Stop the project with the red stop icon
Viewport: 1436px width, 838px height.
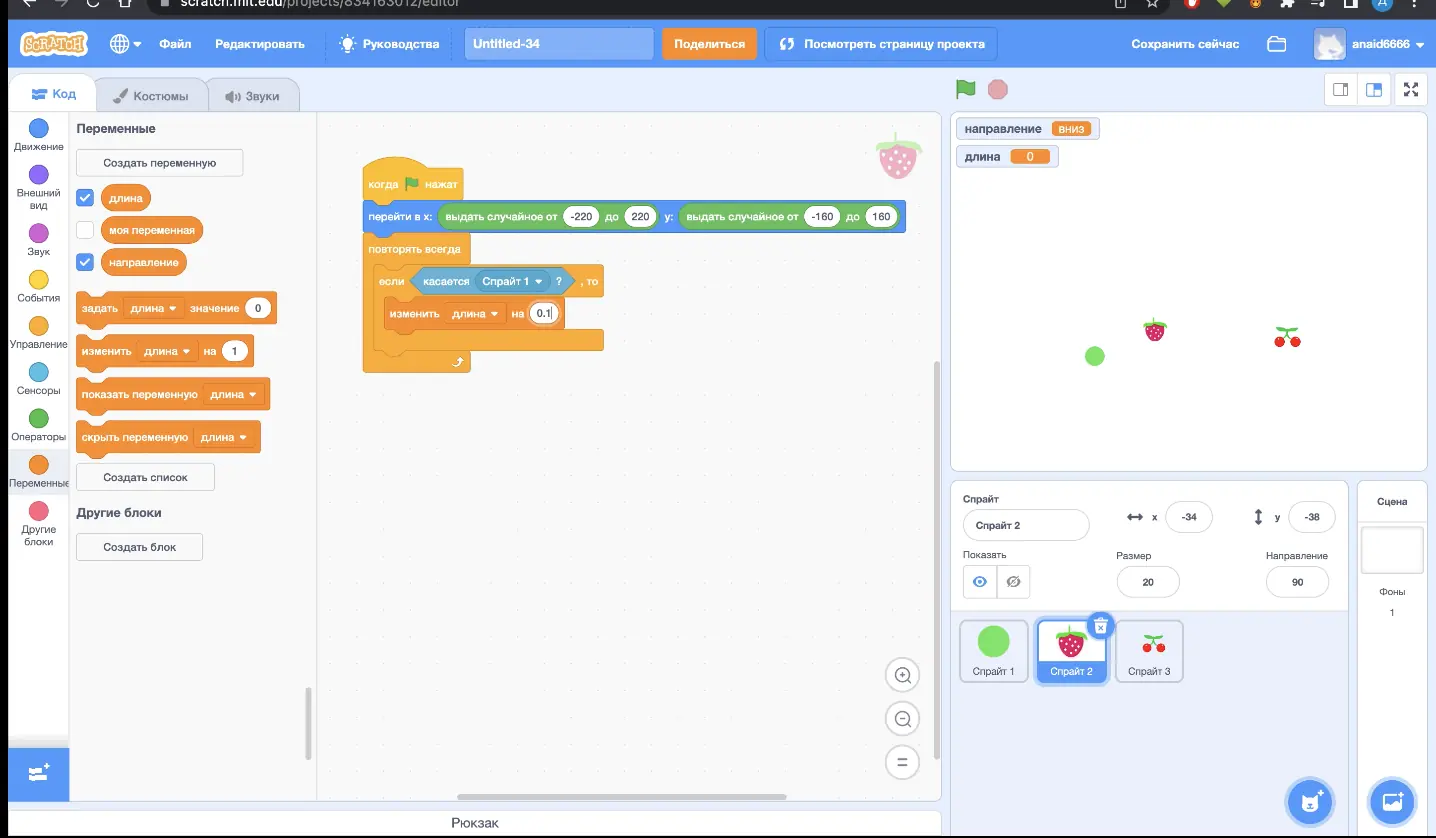click(997, 89)
